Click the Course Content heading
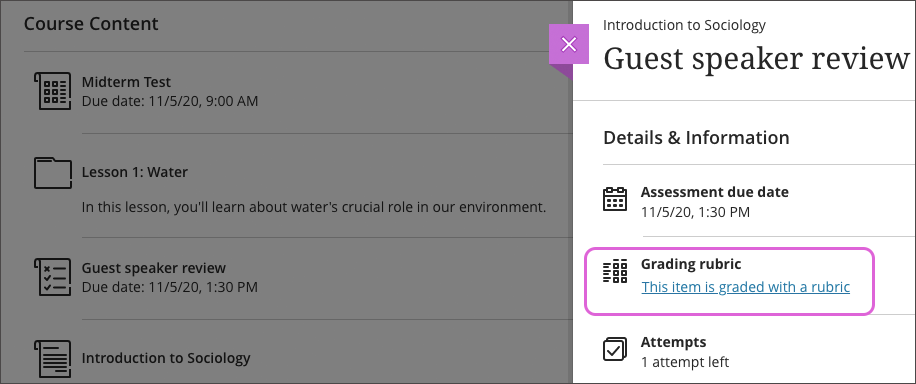 (91, 23)
